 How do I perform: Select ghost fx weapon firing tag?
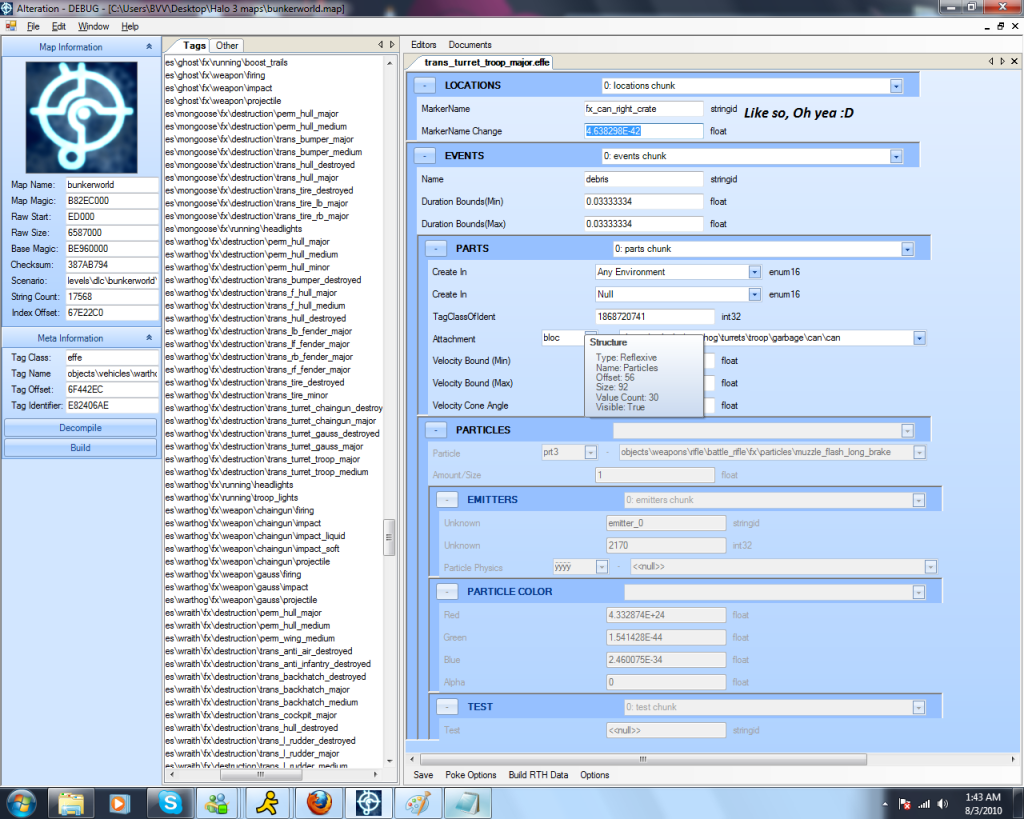(215, 75)
